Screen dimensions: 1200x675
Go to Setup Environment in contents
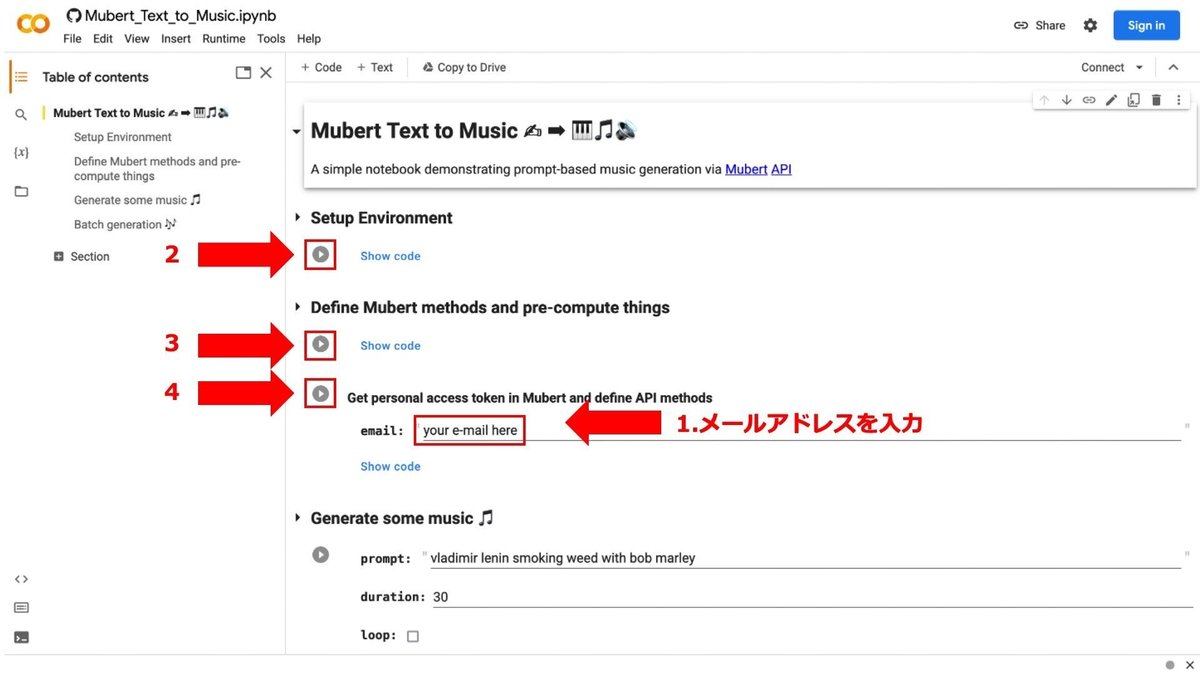tap(123, 138)
